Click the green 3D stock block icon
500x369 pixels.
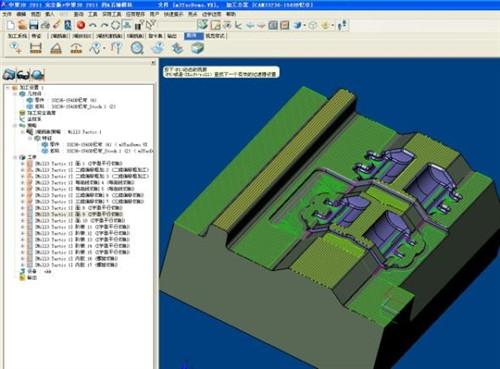click(x=197, y=48)
